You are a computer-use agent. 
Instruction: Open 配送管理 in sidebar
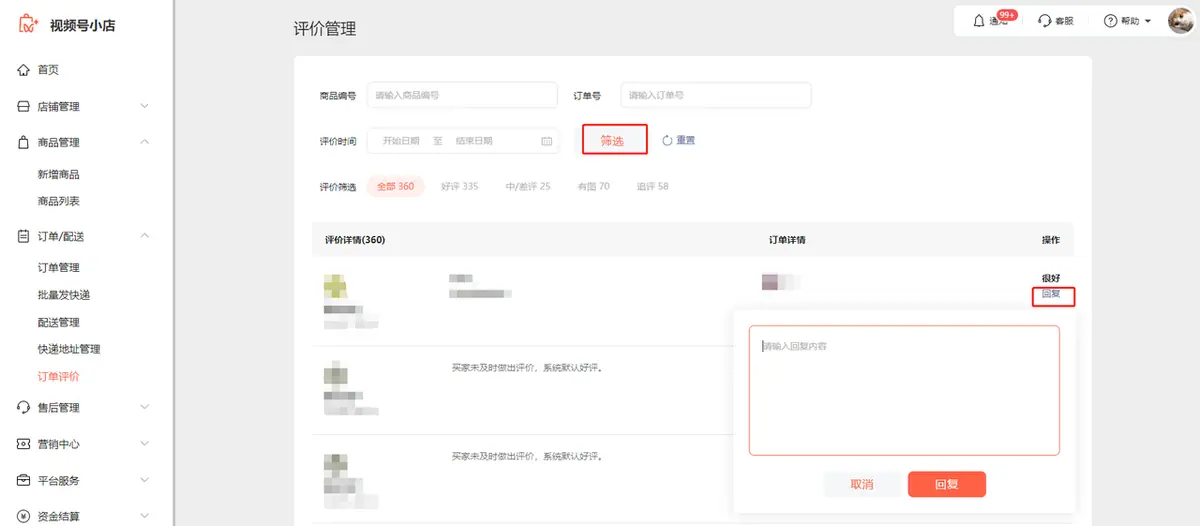58,322
